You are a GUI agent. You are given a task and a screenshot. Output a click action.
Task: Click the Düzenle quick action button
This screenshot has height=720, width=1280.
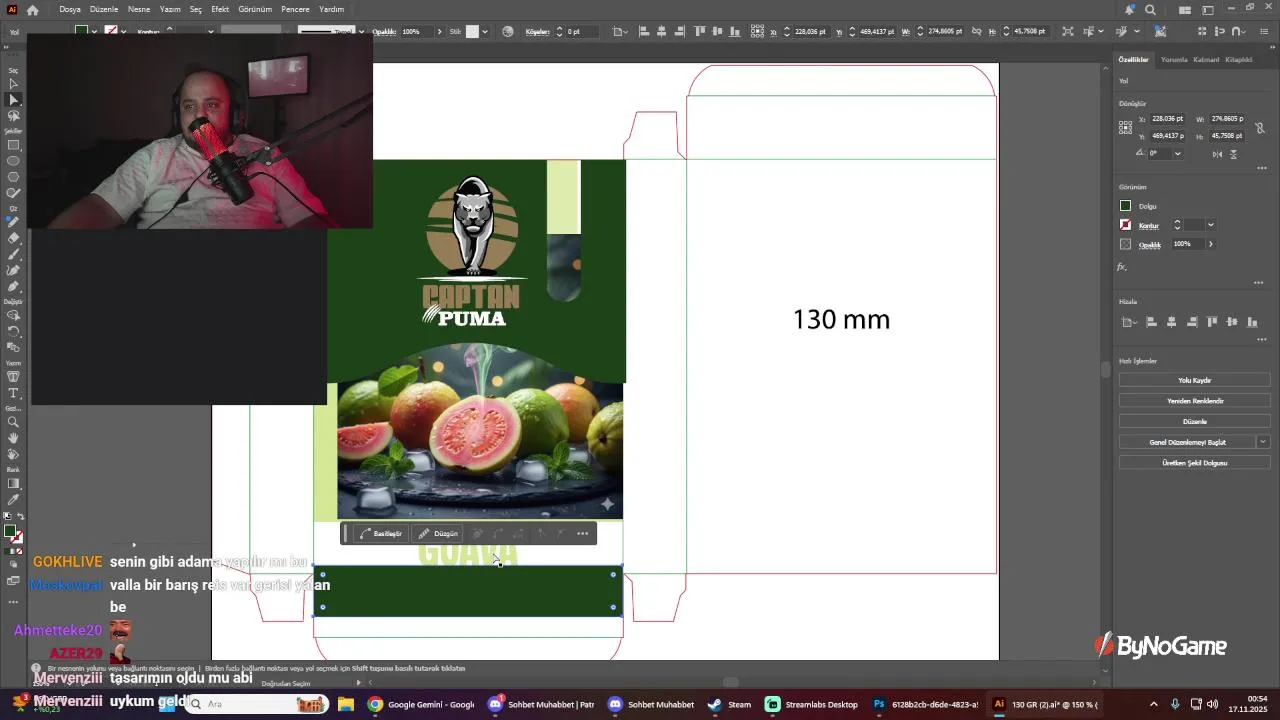click(1194, 422)
